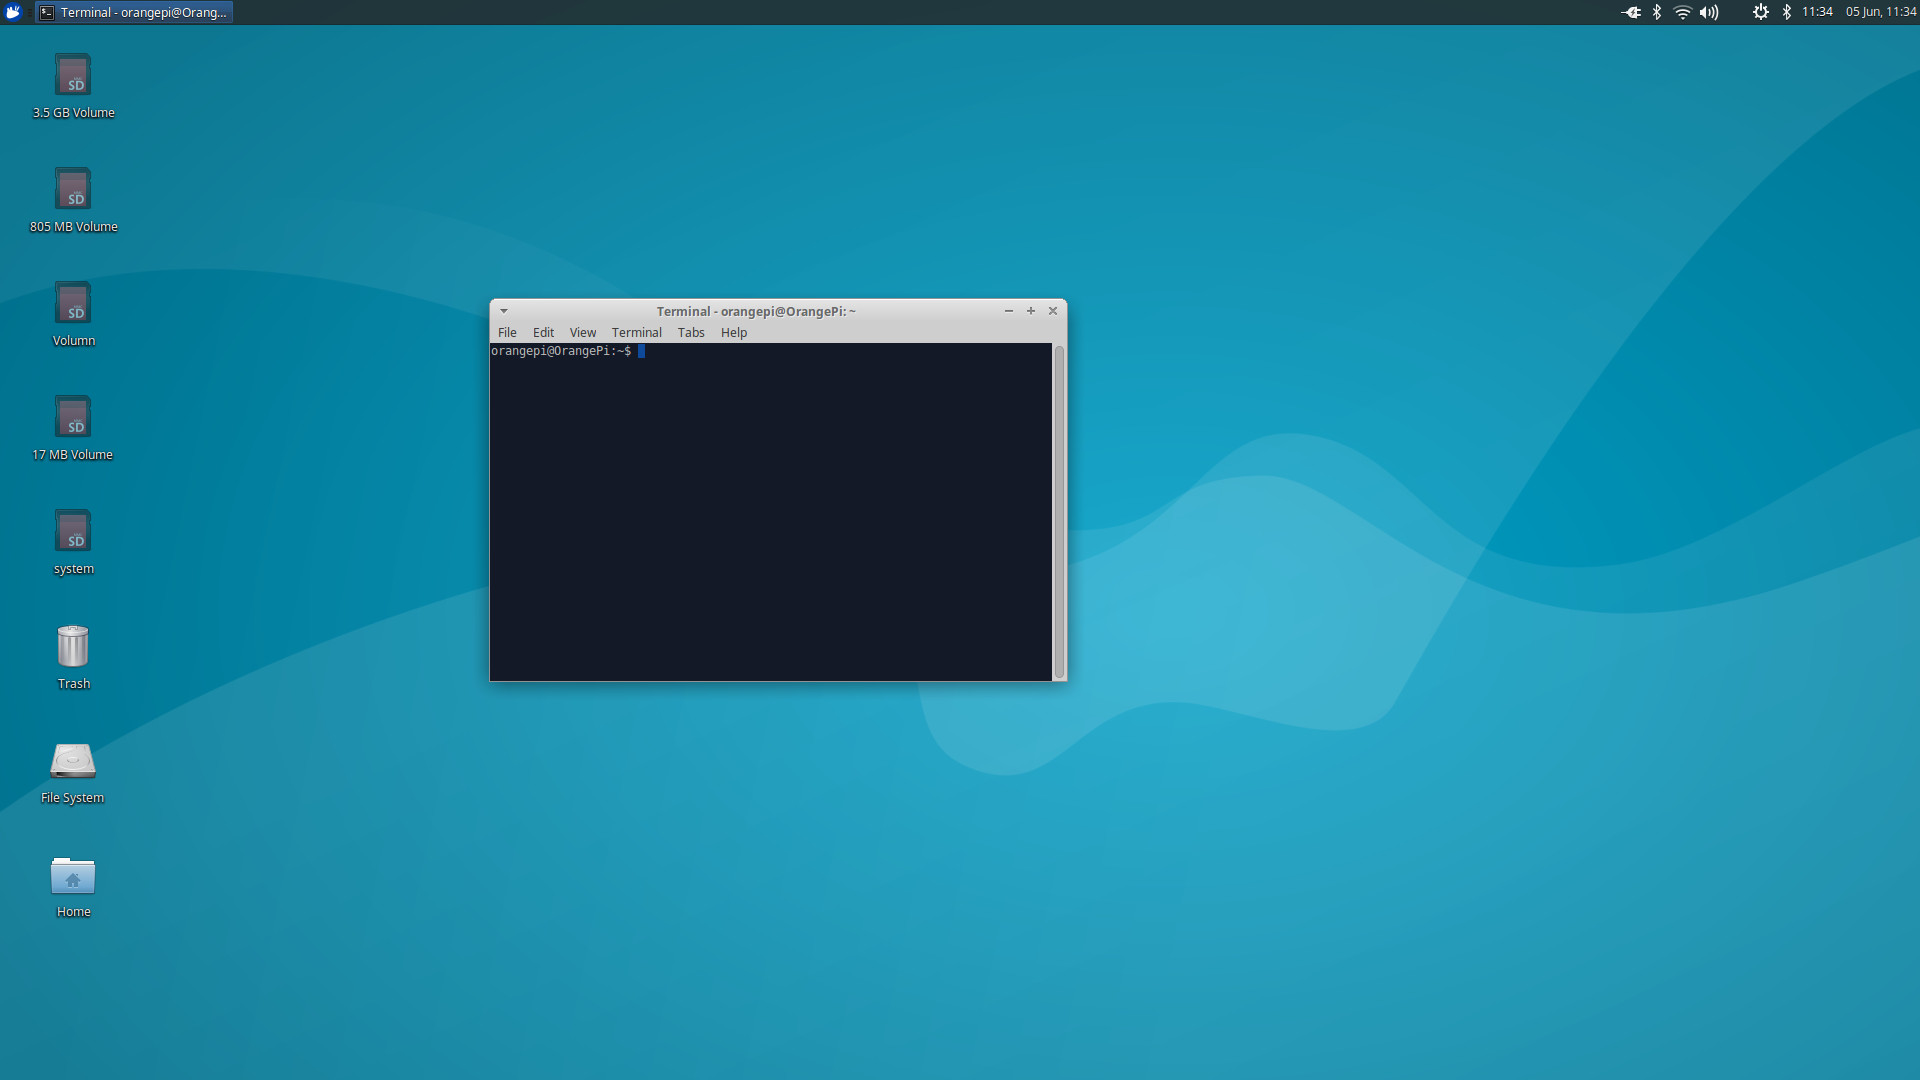Click the Trash desktop icon

(73, 647)
